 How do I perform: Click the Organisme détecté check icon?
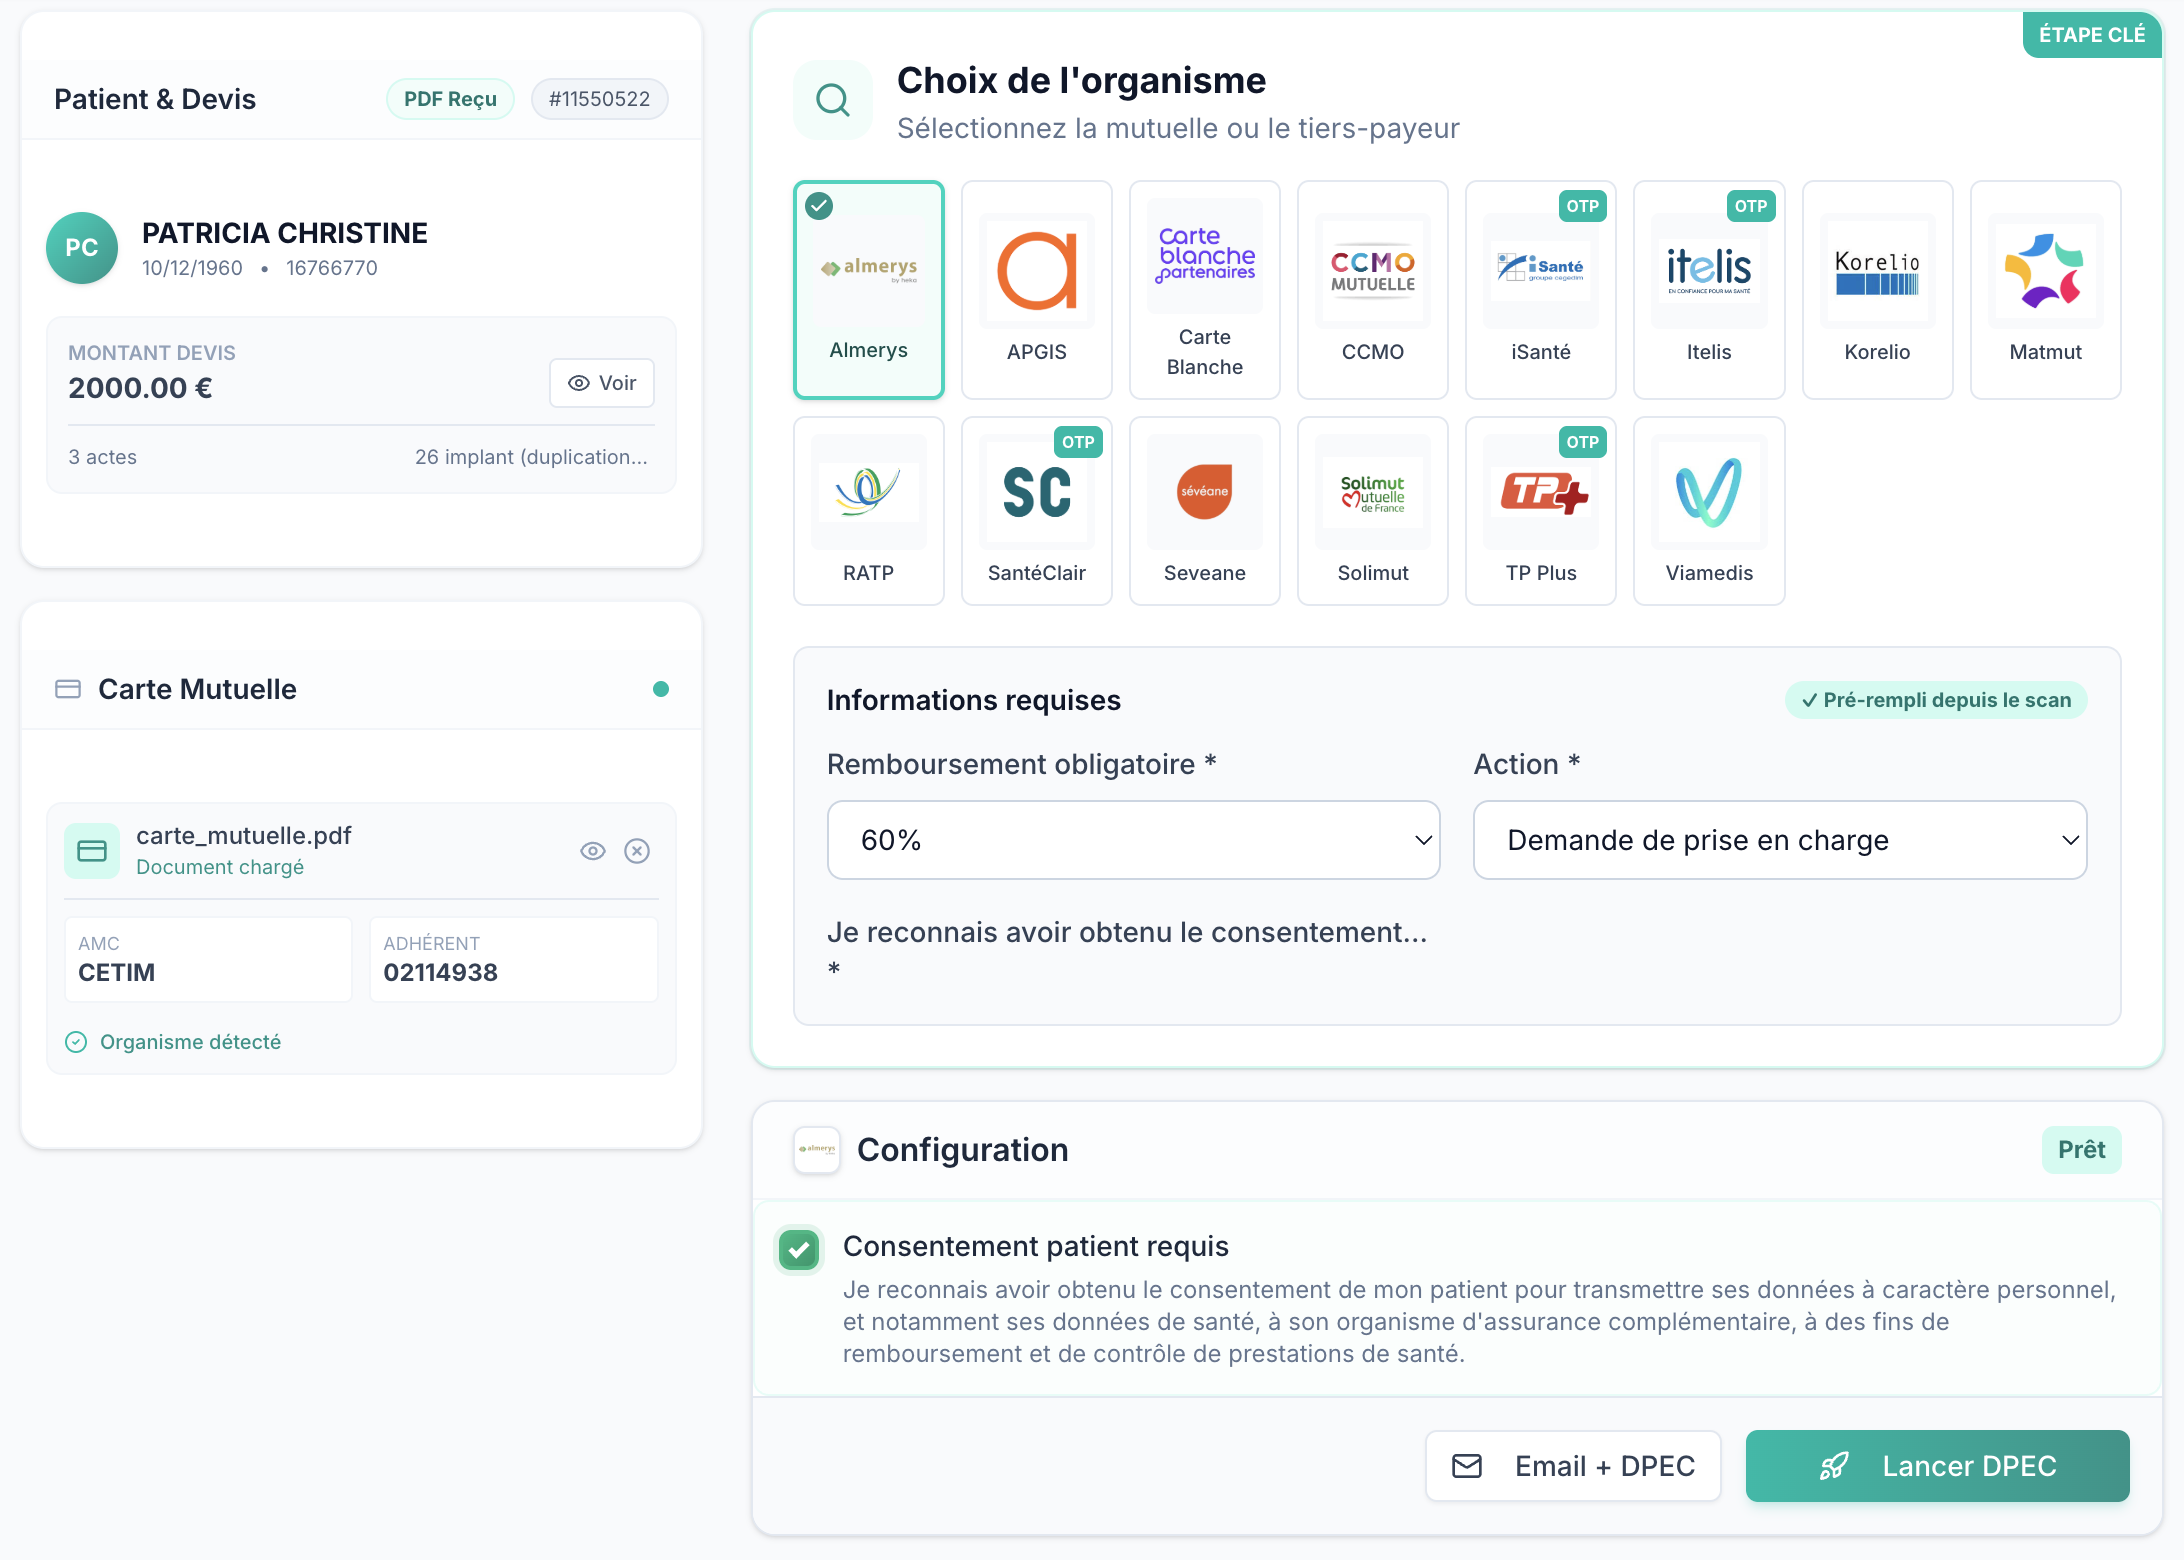tap(76, 1042)
